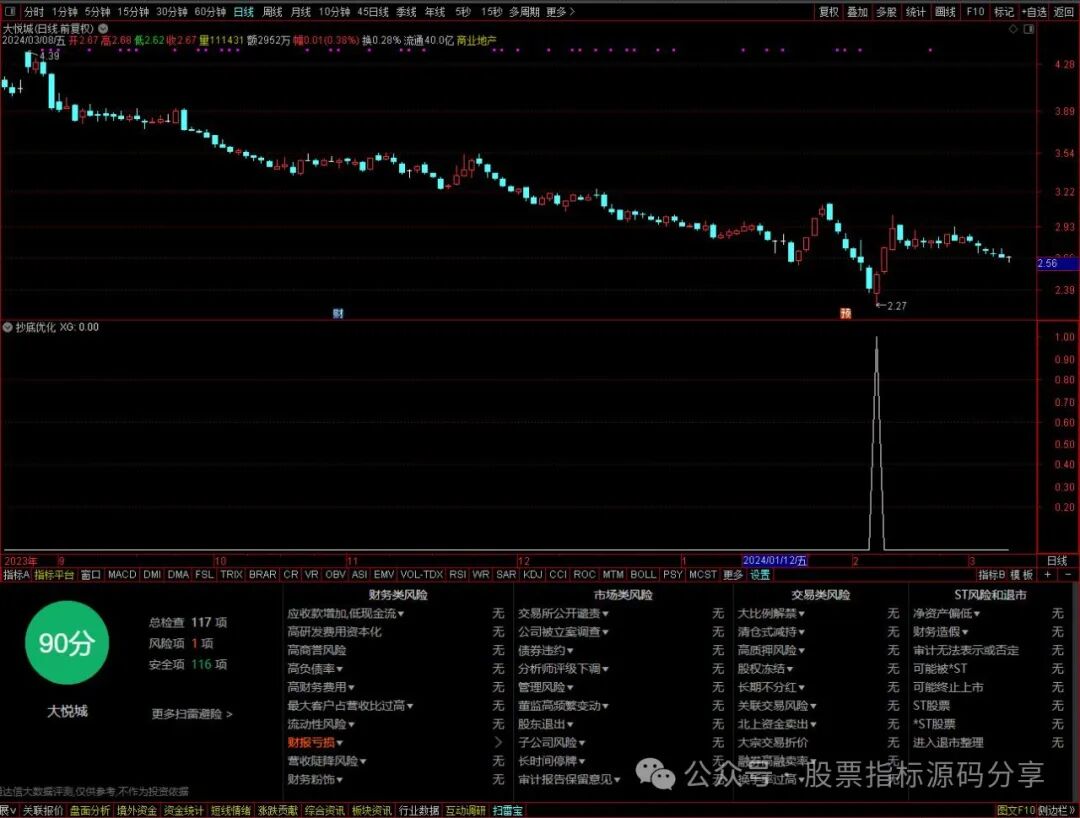The height and width of the screenshot is (818, 1080).
Task: Switch to 指标B panel
Action: [x=991, y=574]
